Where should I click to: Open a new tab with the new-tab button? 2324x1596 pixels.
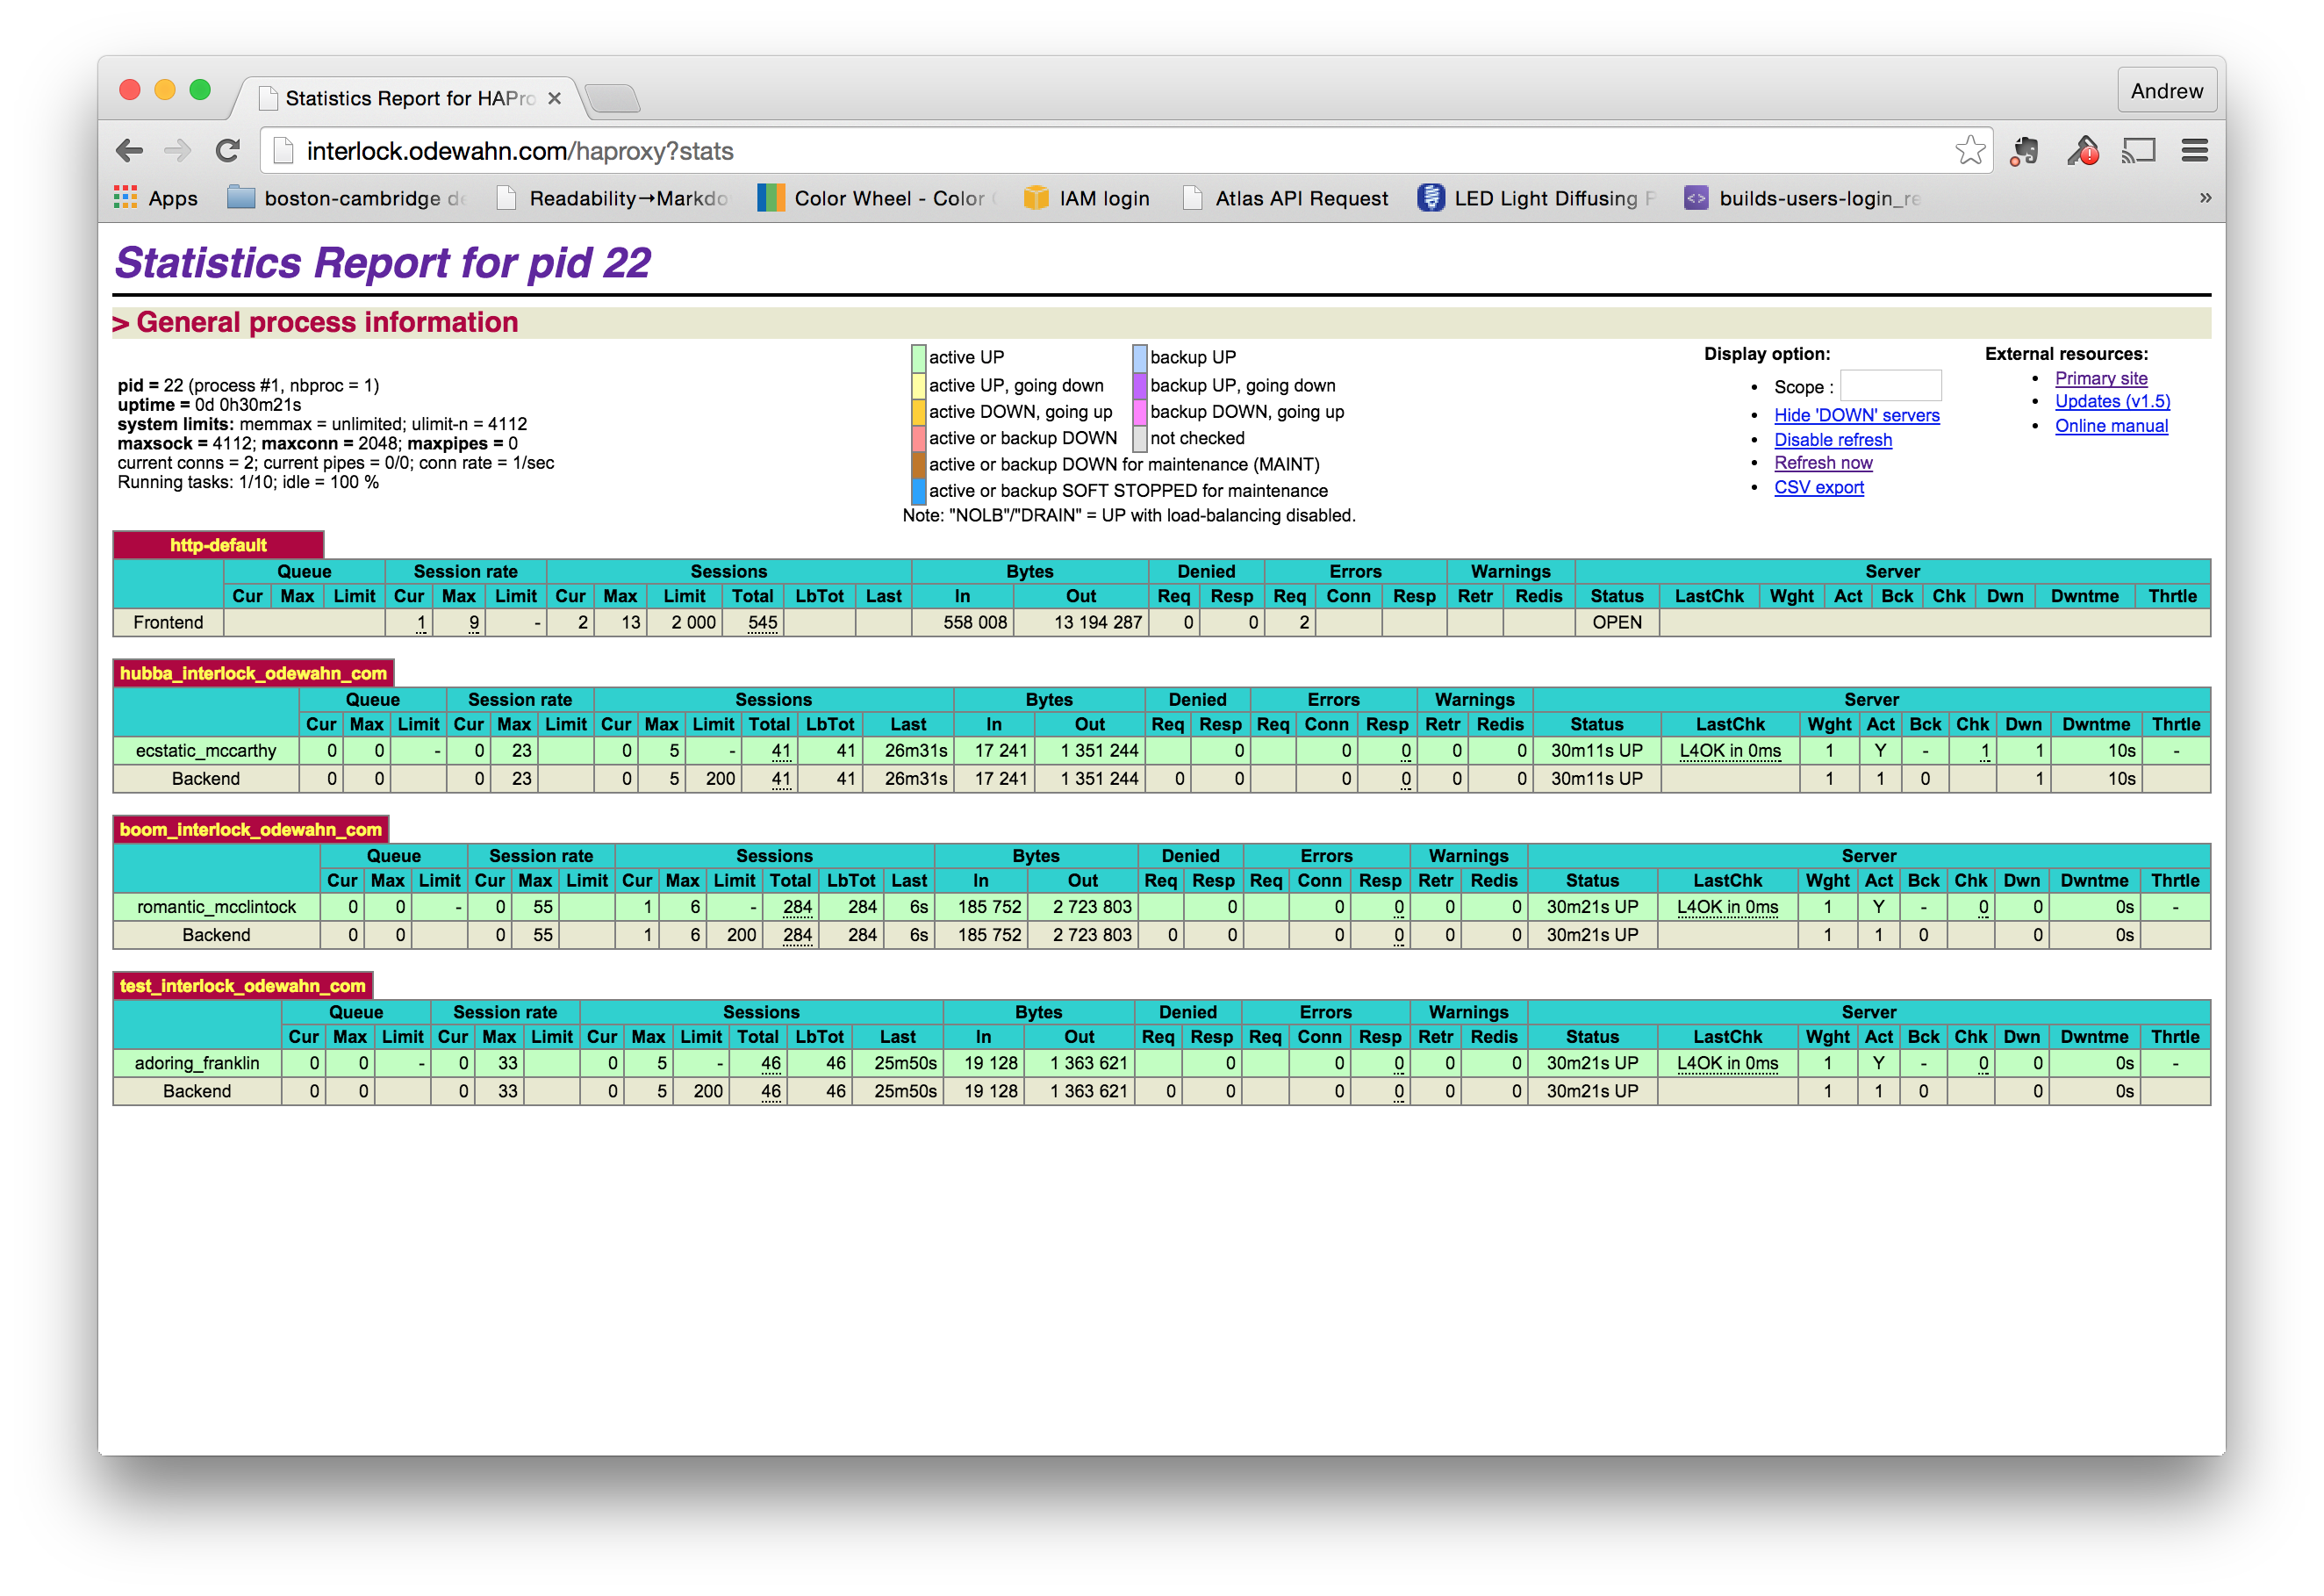tap(612, 98)
